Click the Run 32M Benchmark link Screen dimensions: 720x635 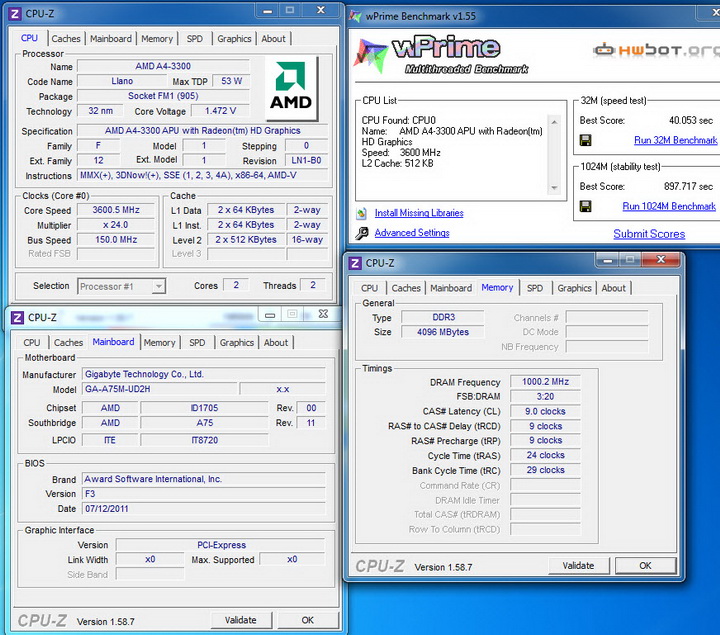click(x=675, y=140)
